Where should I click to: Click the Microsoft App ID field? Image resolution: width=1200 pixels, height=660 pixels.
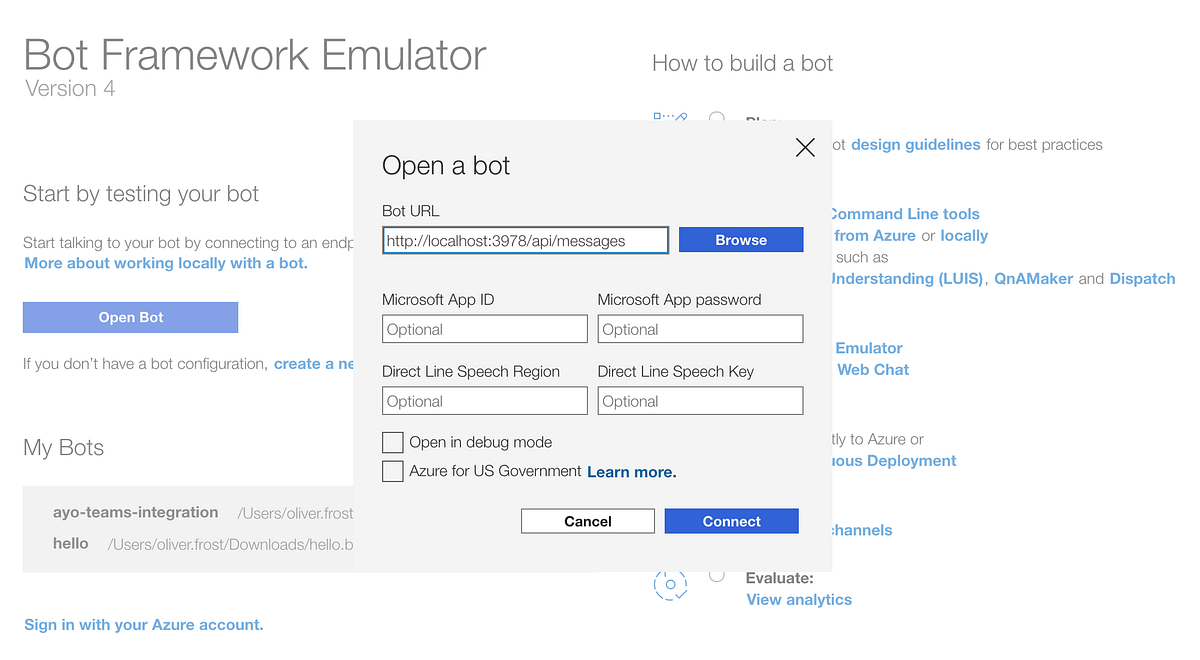(484, 329)
